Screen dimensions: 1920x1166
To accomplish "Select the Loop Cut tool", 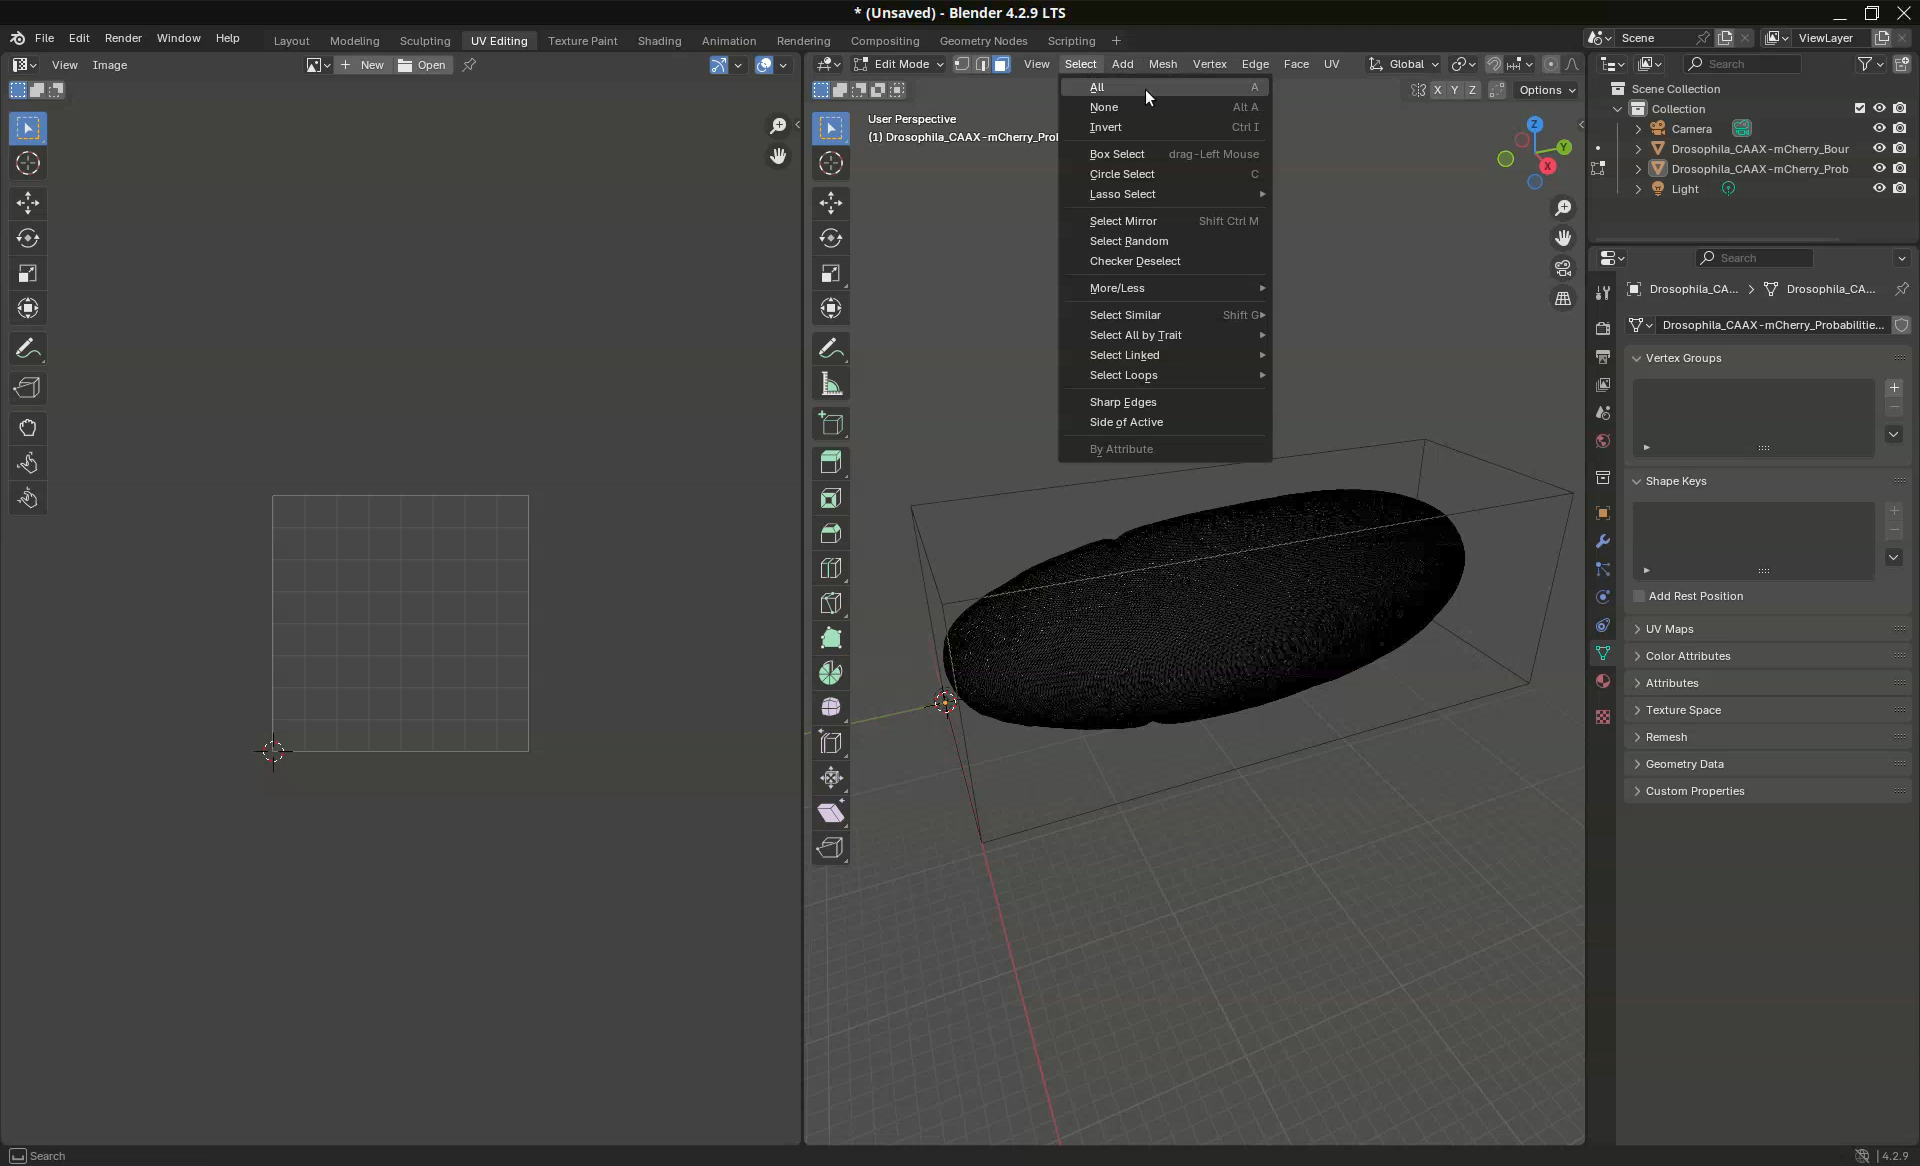I will (830, 568).
